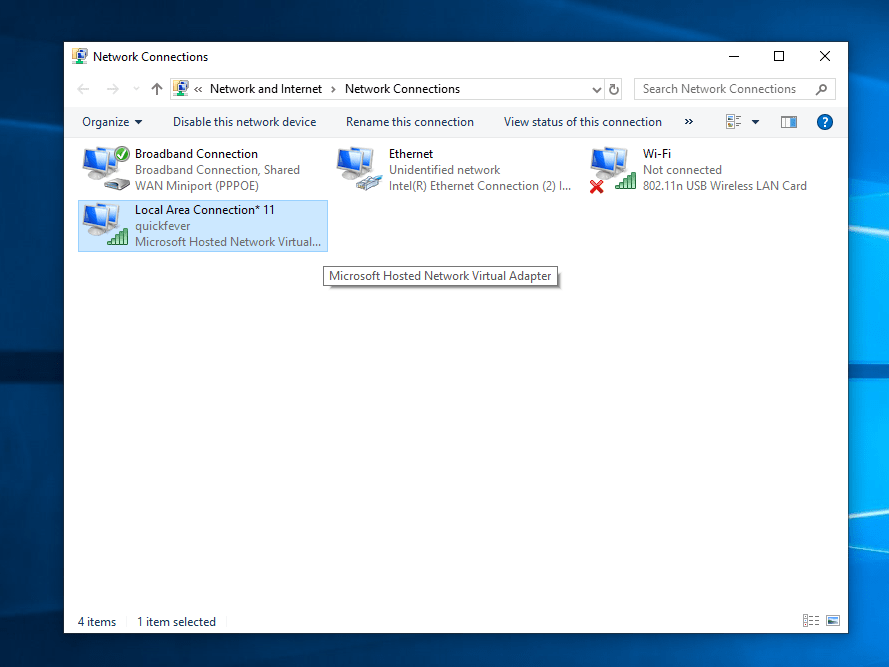This screenshot has width=889, height=667.
Task: Click Local Area Connection* 11 name
Action: 205,210
